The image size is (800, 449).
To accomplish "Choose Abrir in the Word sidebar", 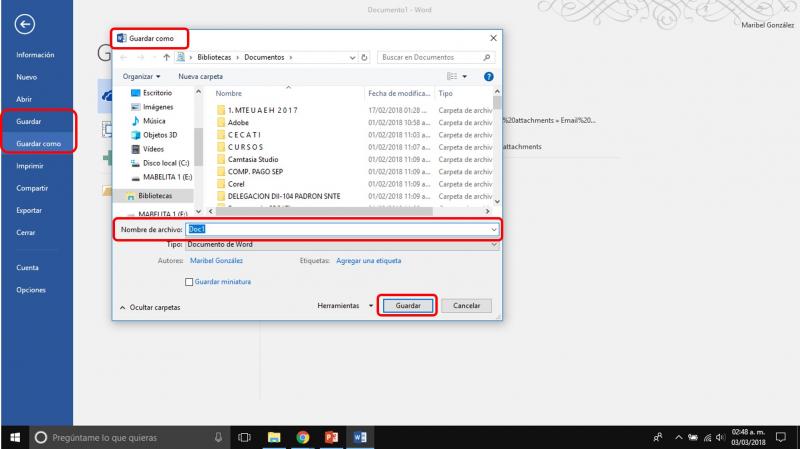I will click(x=24, y=99).
